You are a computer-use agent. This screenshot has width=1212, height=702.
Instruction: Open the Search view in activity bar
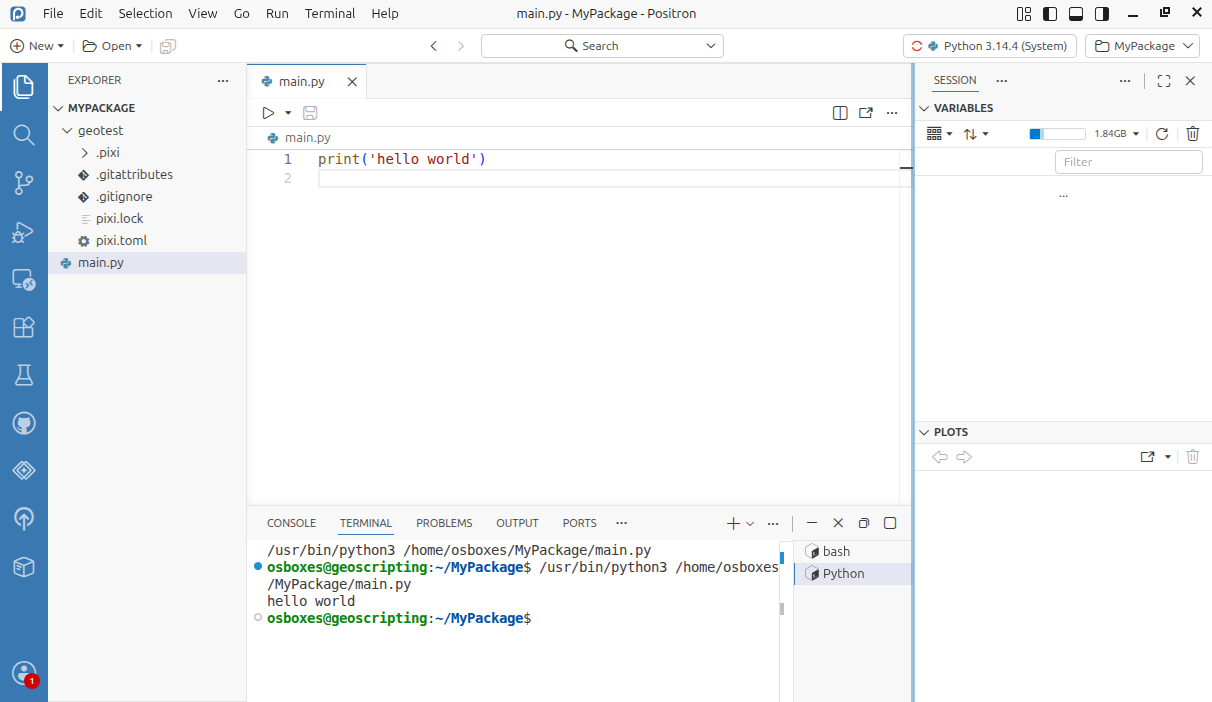coord(23,134)
